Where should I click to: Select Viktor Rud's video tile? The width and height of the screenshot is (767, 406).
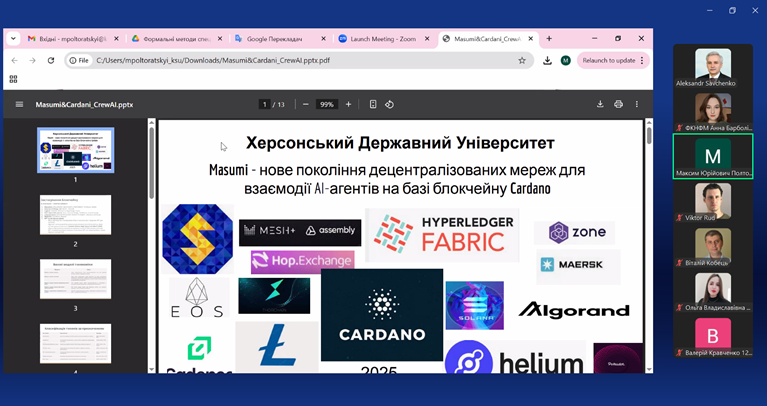pyautogui.click(x=713, y=201)
